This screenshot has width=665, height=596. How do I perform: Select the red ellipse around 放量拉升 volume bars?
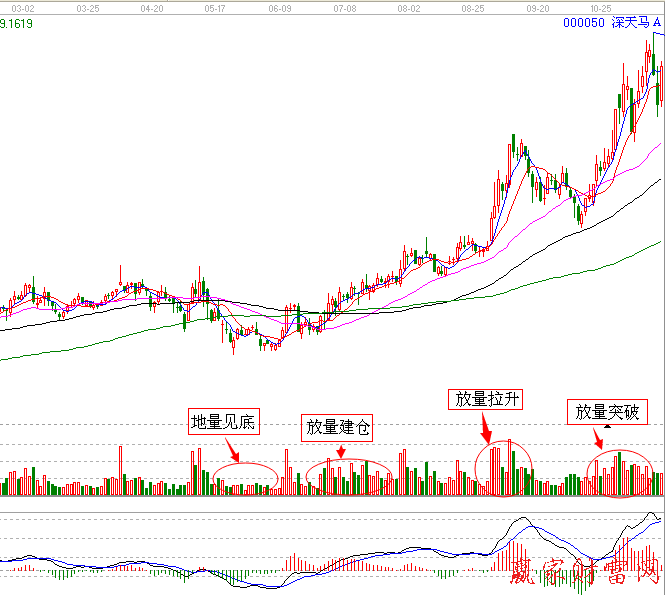(503, 468)
